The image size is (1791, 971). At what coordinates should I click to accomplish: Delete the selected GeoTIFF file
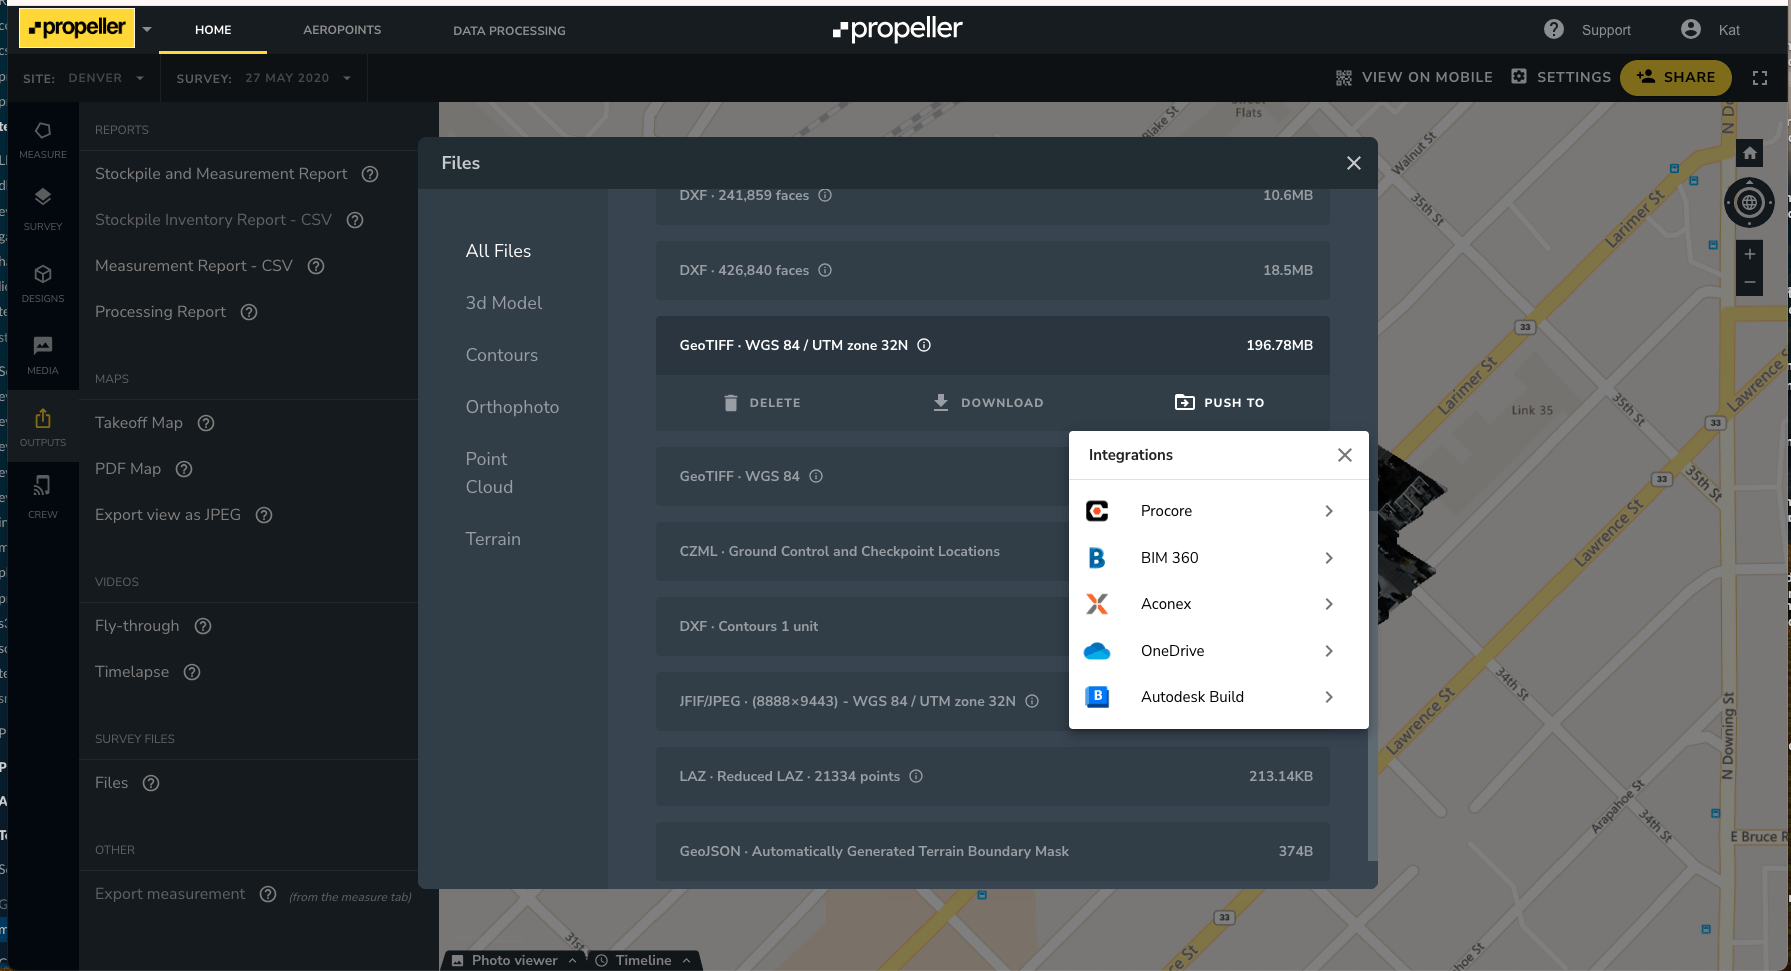pyautogui.click(x=762, y=403)
